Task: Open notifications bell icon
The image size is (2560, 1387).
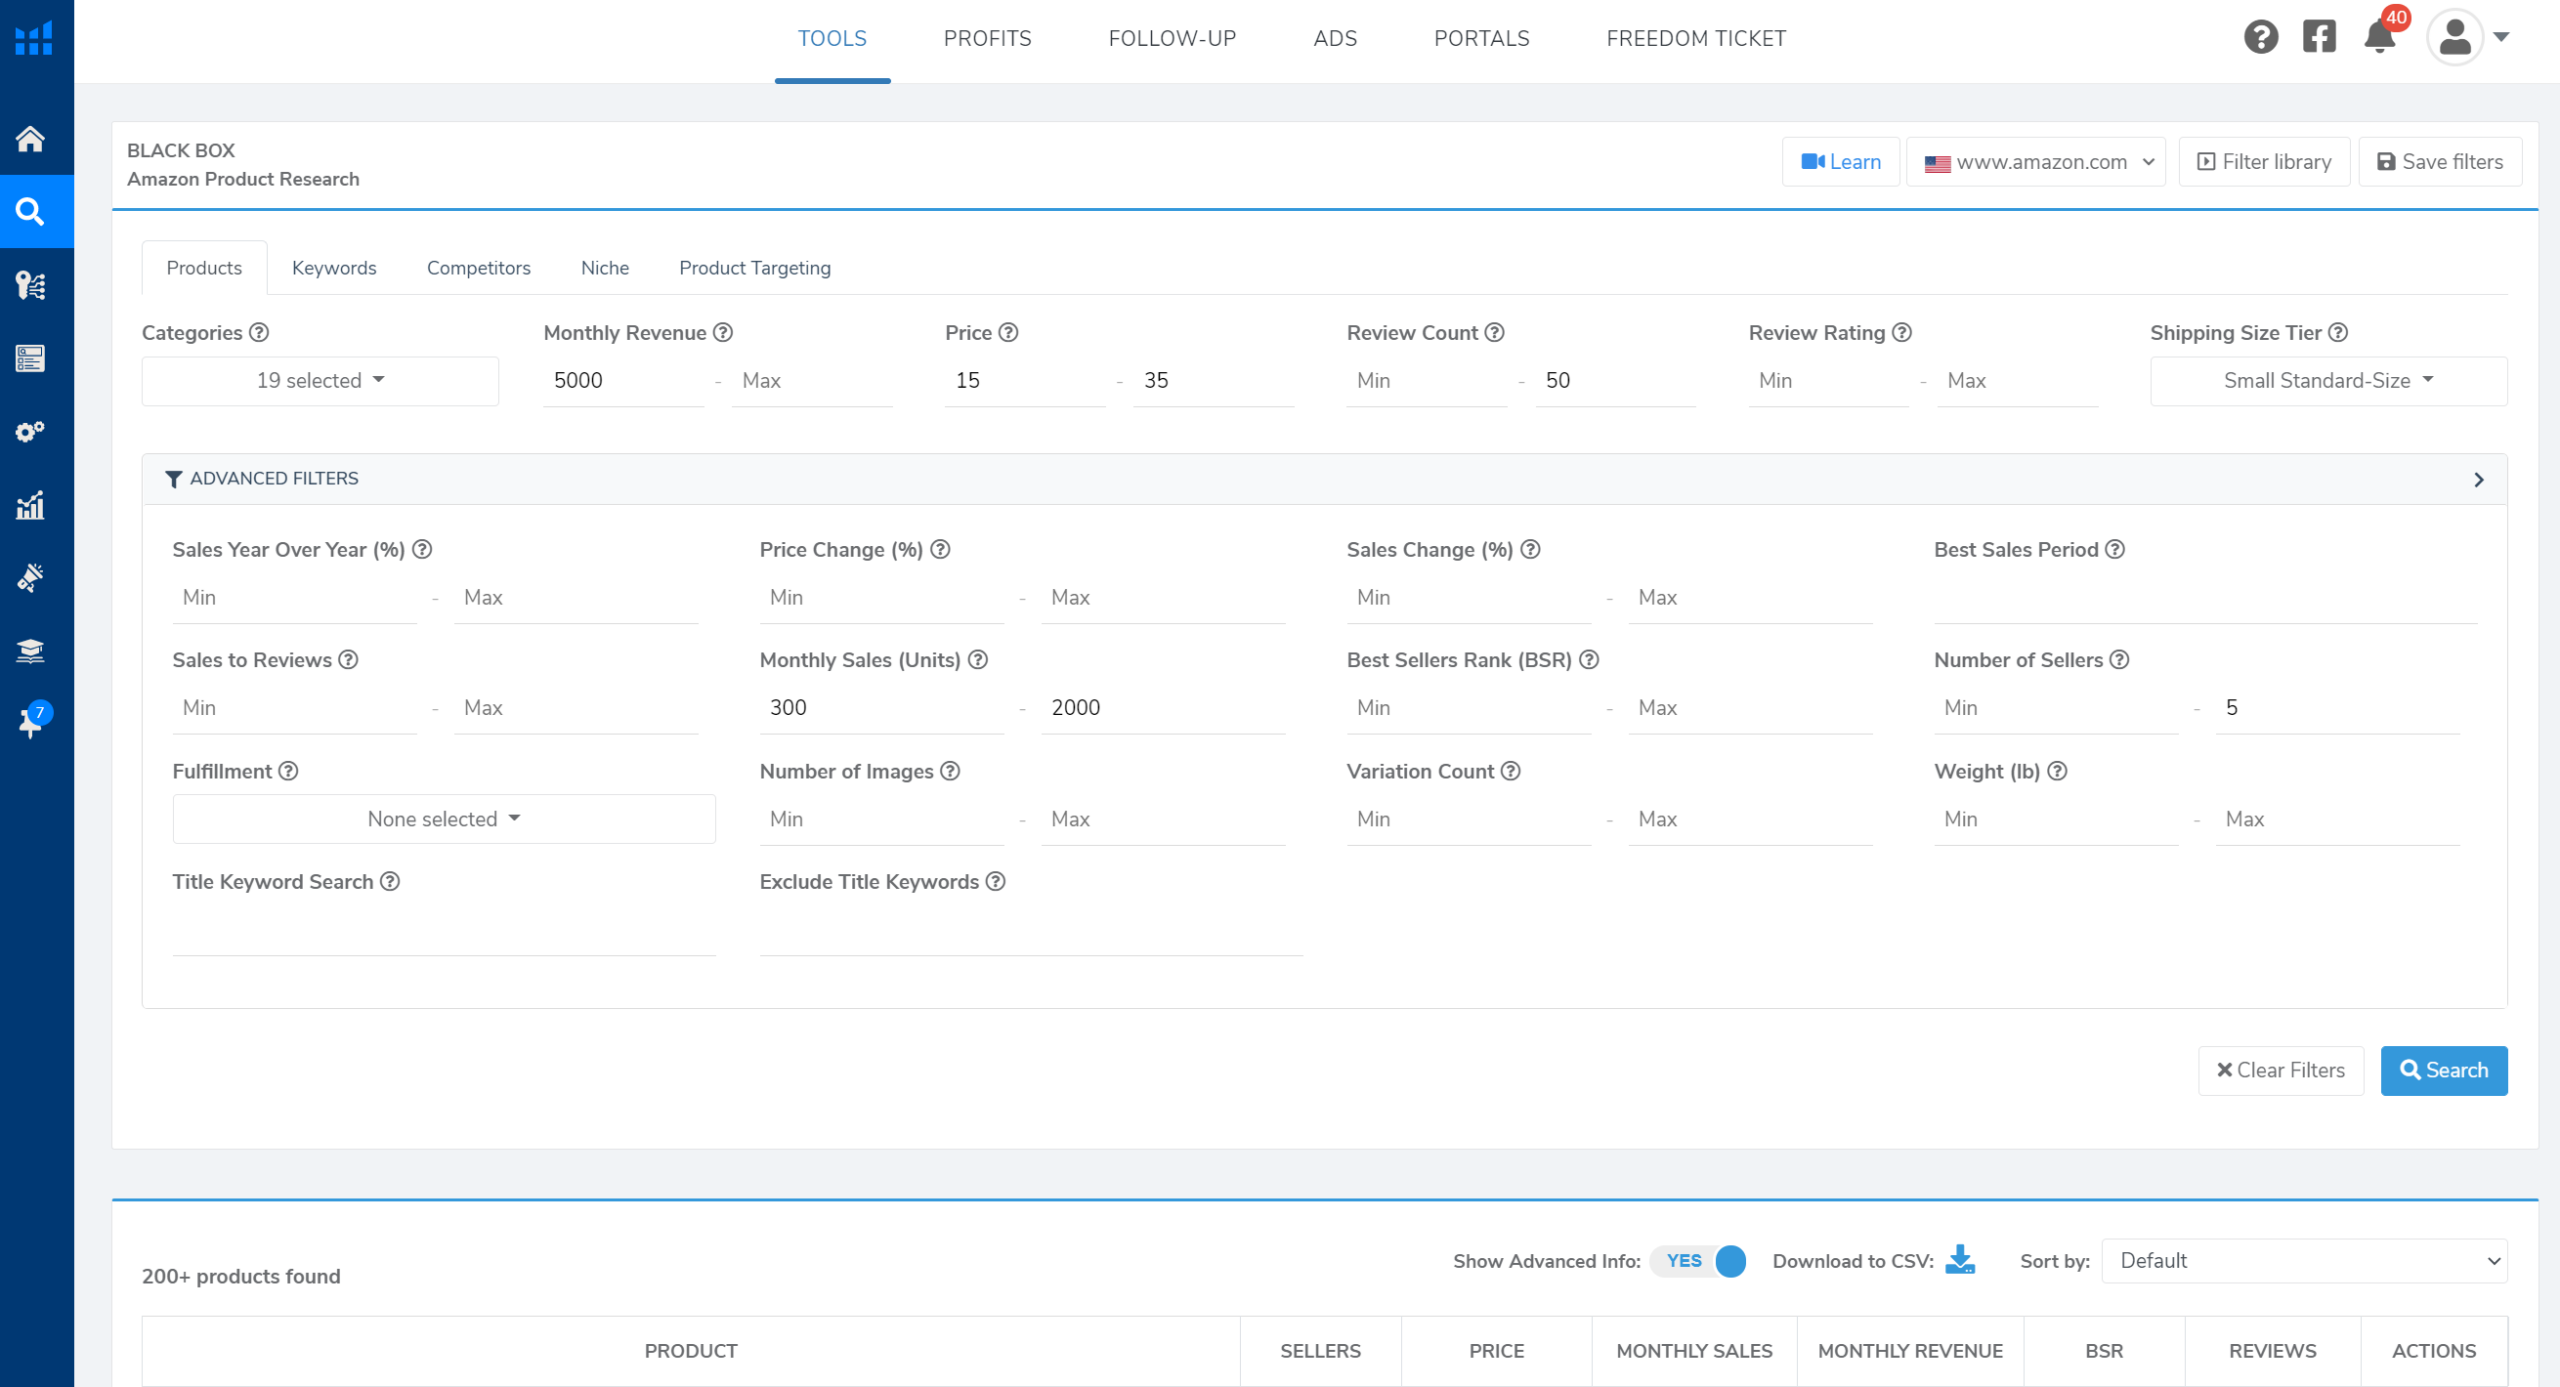Action: coord(2379,38)
